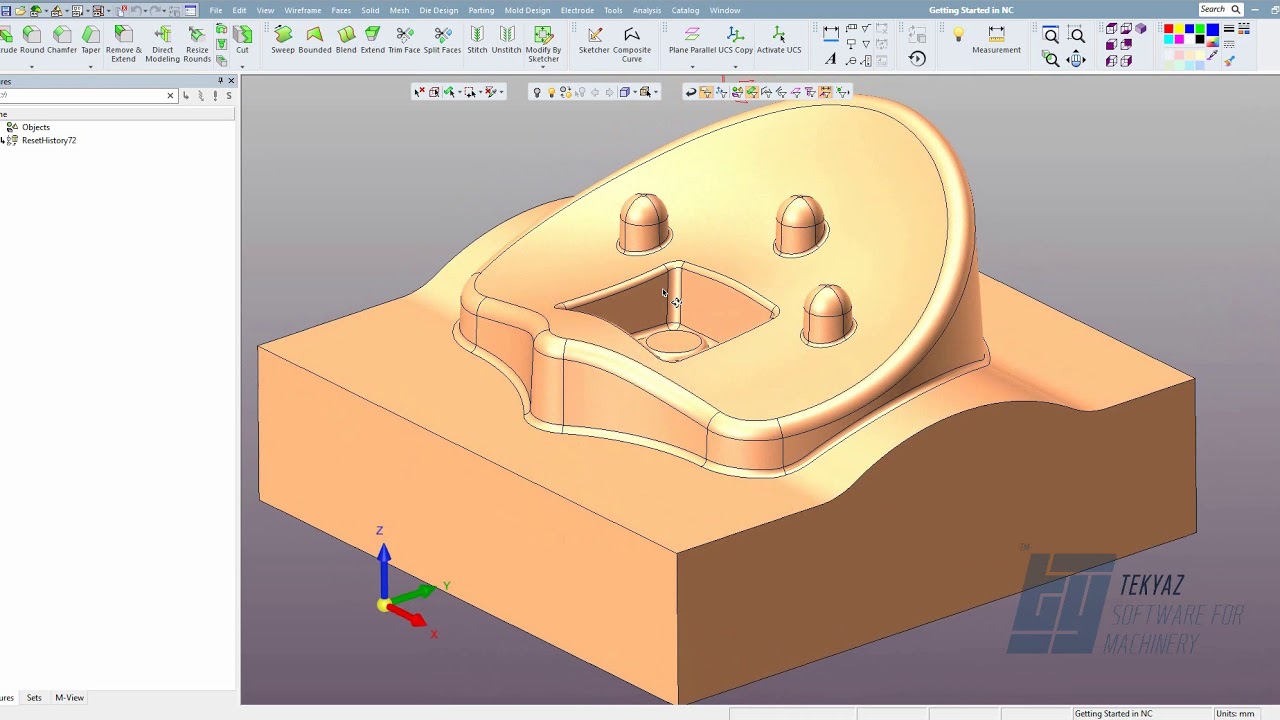Select the Bounded face tool

[315, 40]
